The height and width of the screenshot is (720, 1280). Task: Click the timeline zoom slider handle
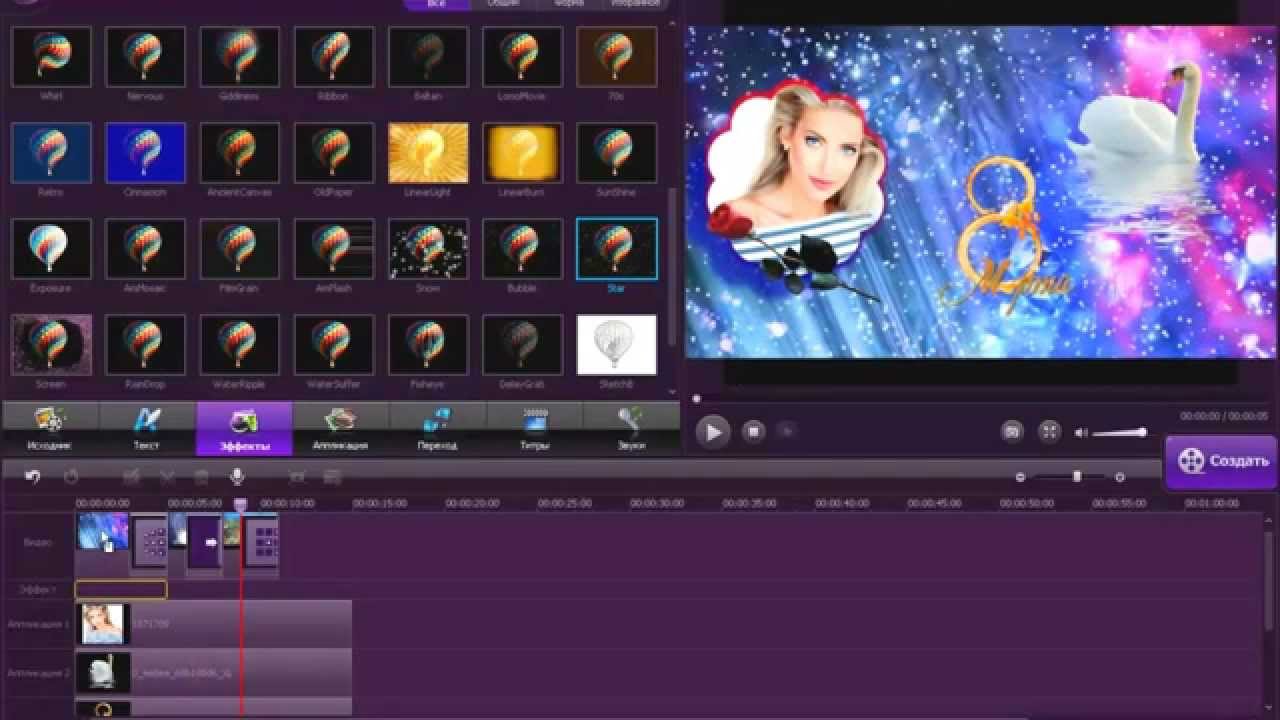click(x=1077, y=477)
